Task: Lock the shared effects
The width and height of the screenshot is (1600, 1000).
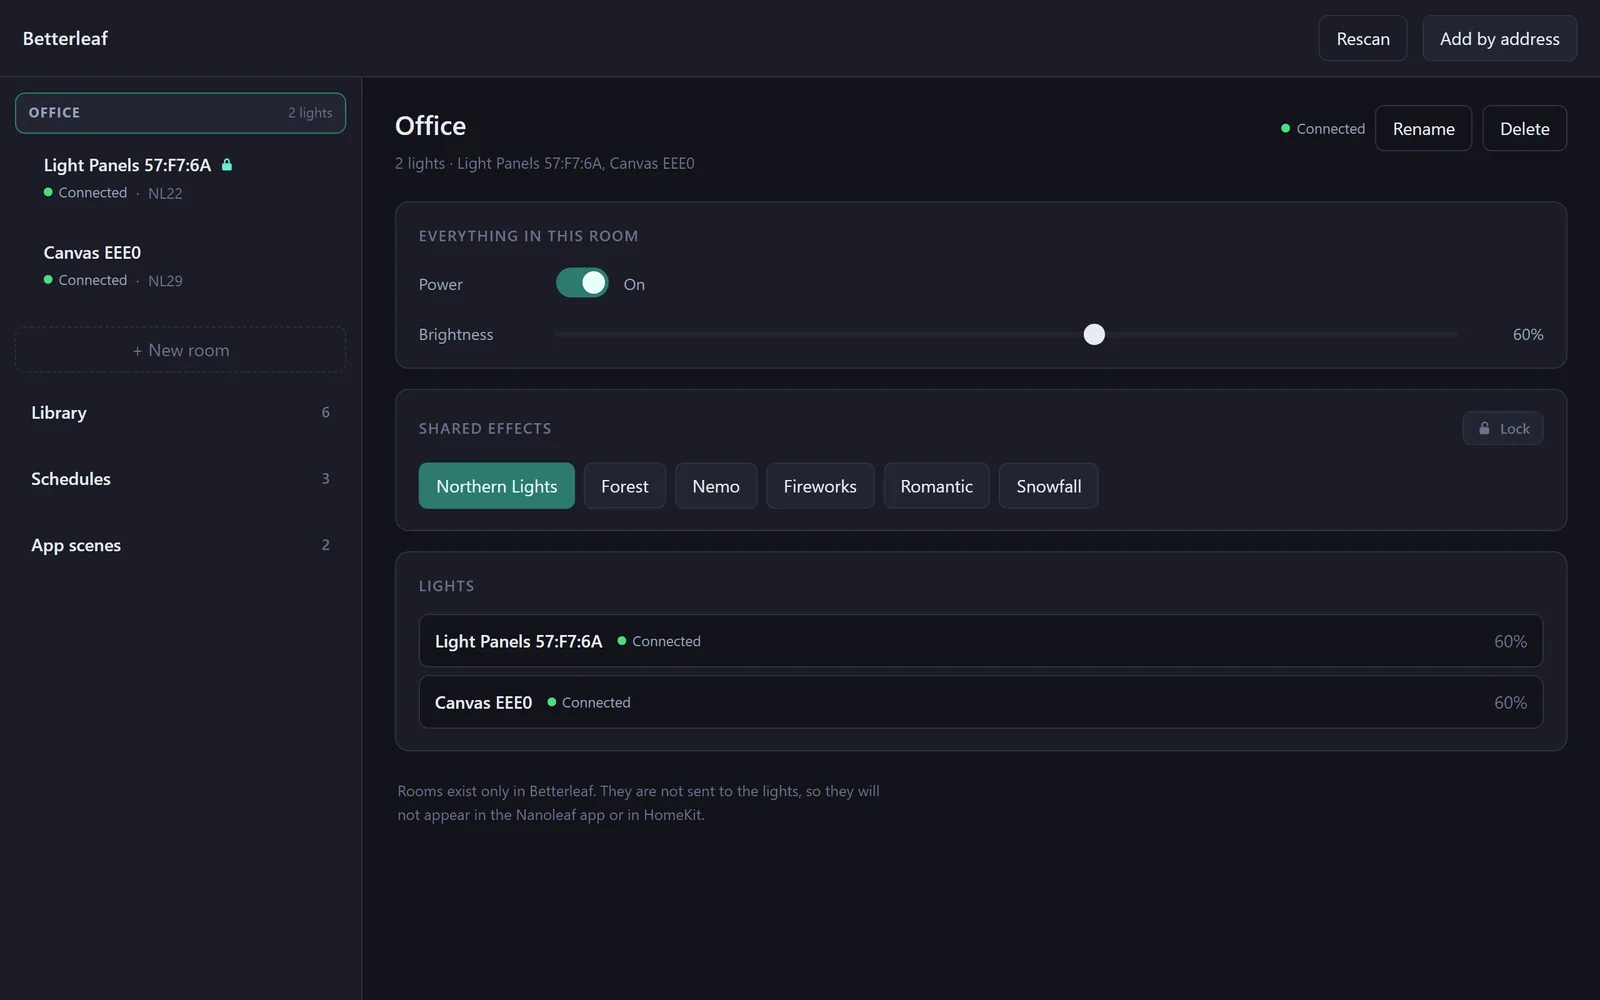Action: pyautogui.click(x=1503, y=428)
